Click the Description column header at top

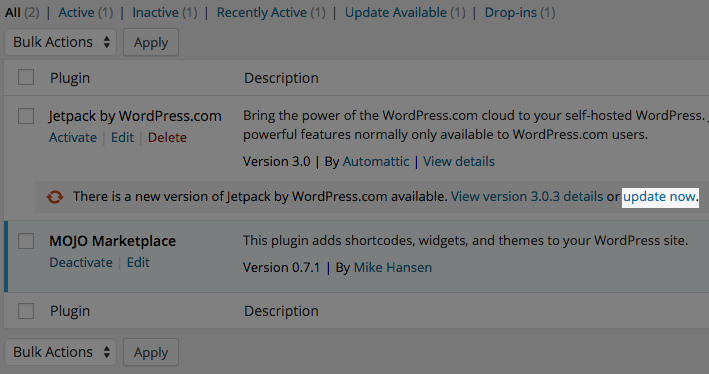click(x=281, y=78)
